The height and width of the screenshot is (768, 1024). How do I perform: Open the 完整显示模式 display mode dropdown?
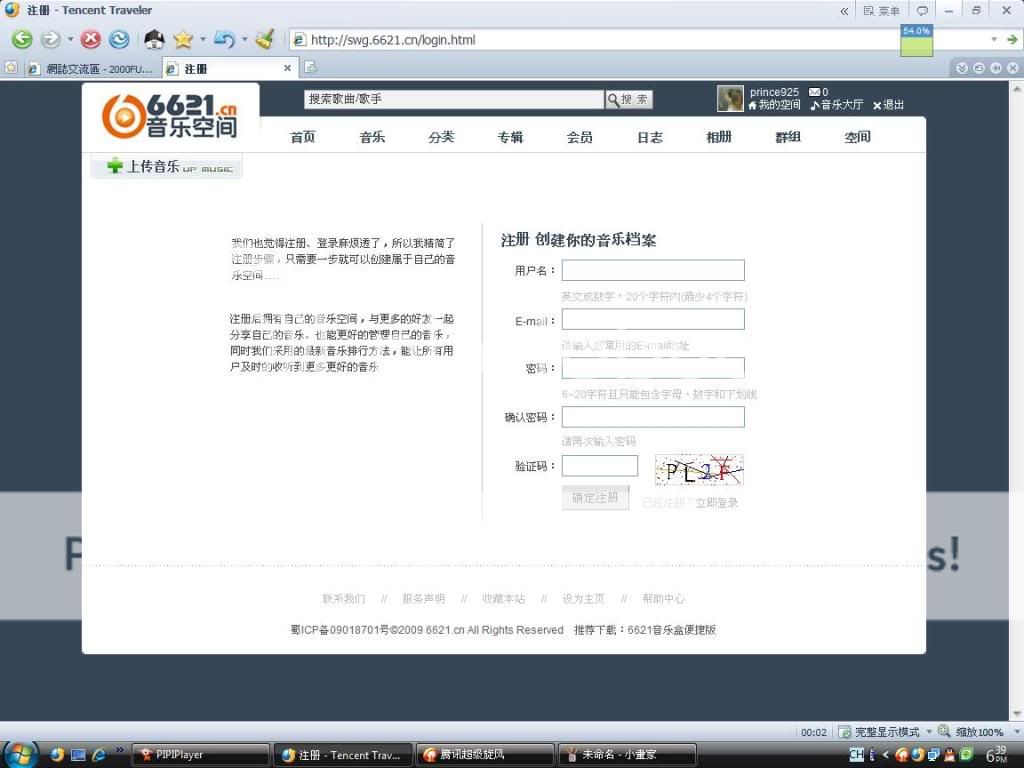tap(929, 732)
